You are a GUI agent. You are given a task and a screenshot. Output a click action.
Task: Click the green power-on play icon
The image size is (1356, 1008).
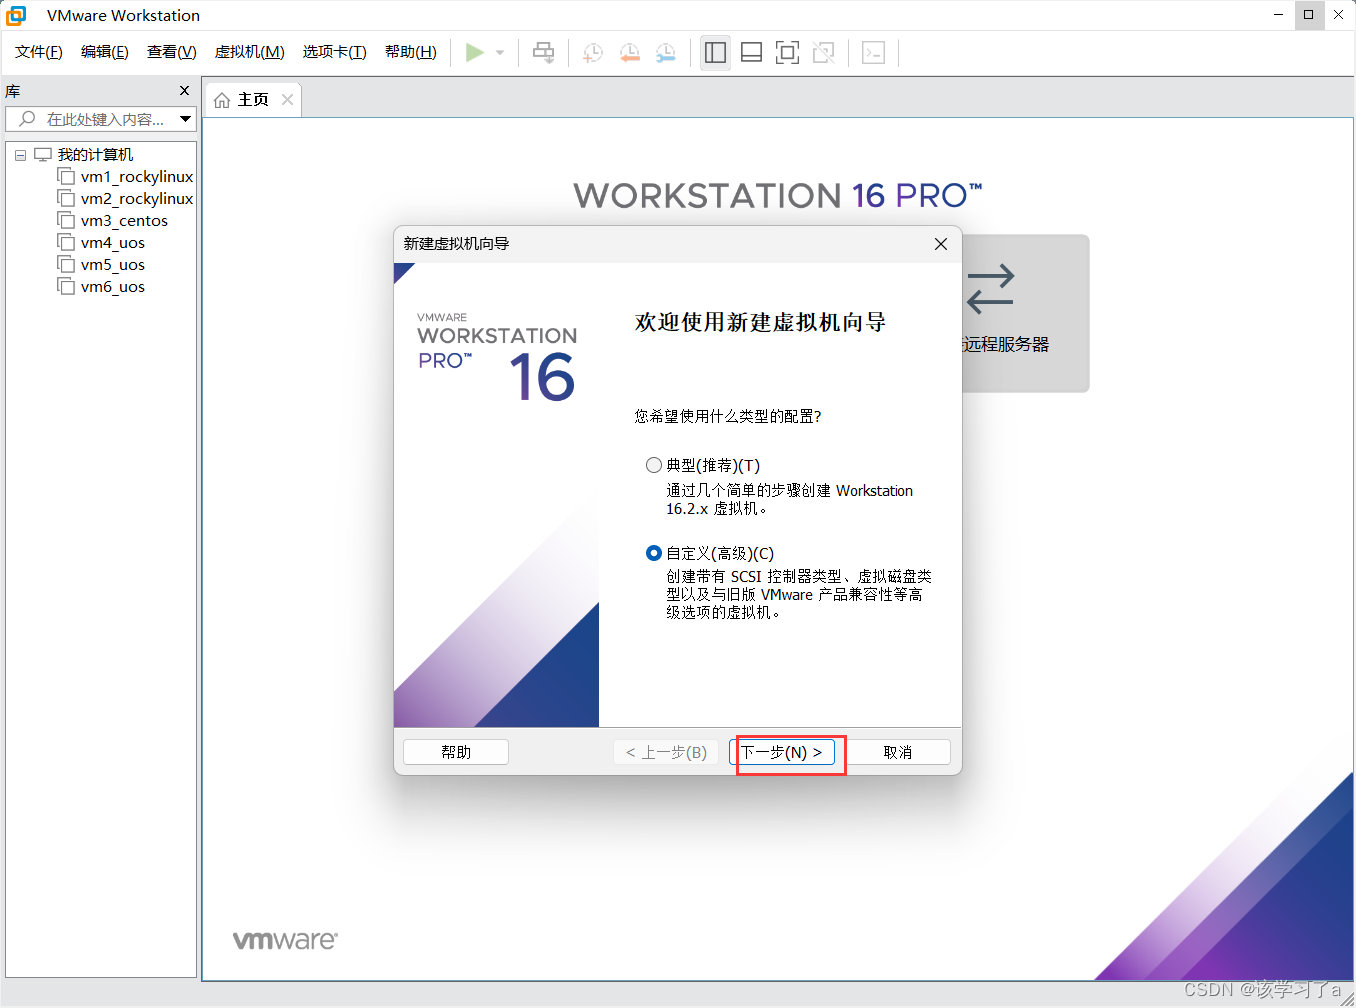click(x=475, y=52)
